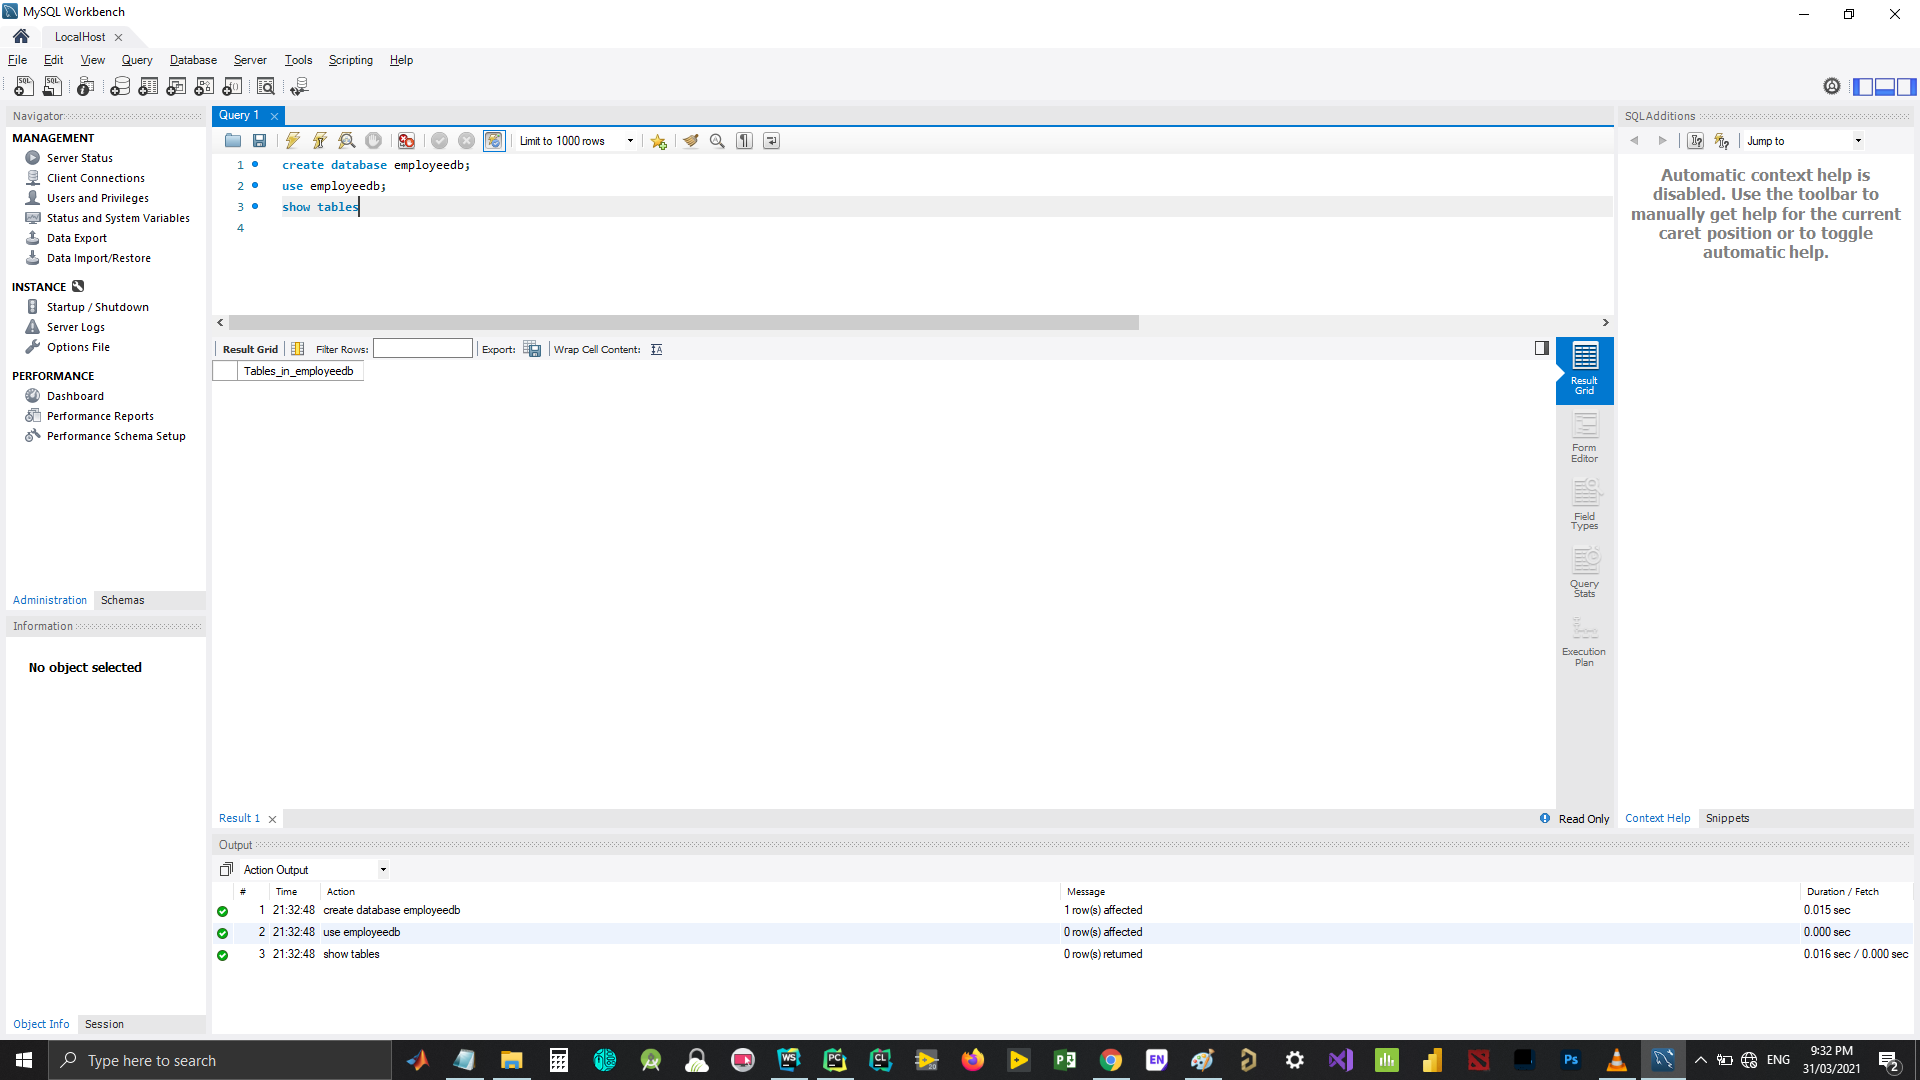Toggle the right SQL Additions panel

point(1907,87)
